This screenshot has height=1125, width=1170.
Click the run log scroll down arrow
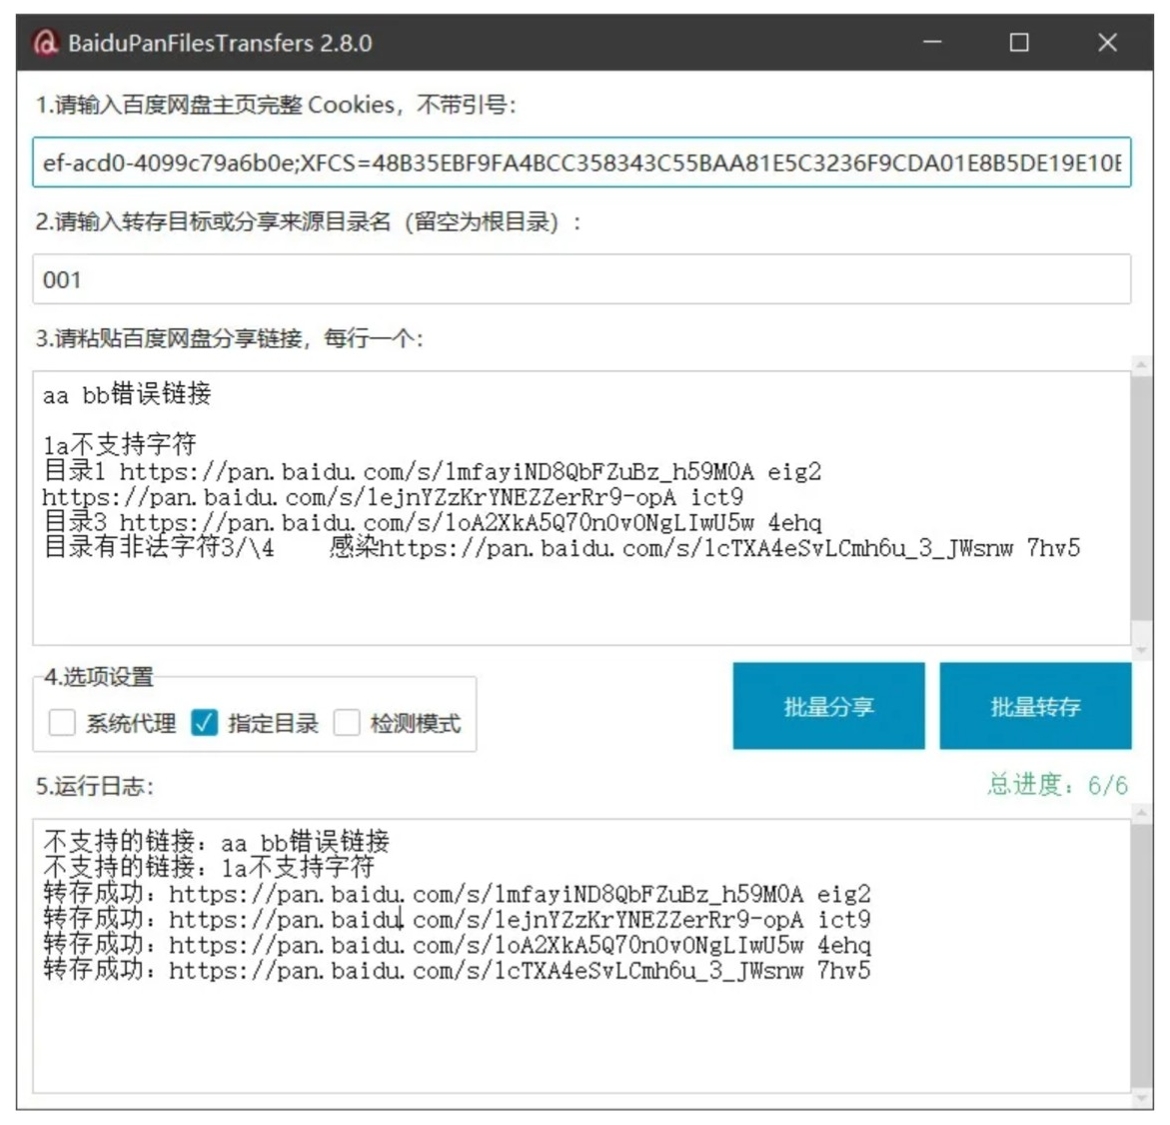[x=1141, y=1099]
